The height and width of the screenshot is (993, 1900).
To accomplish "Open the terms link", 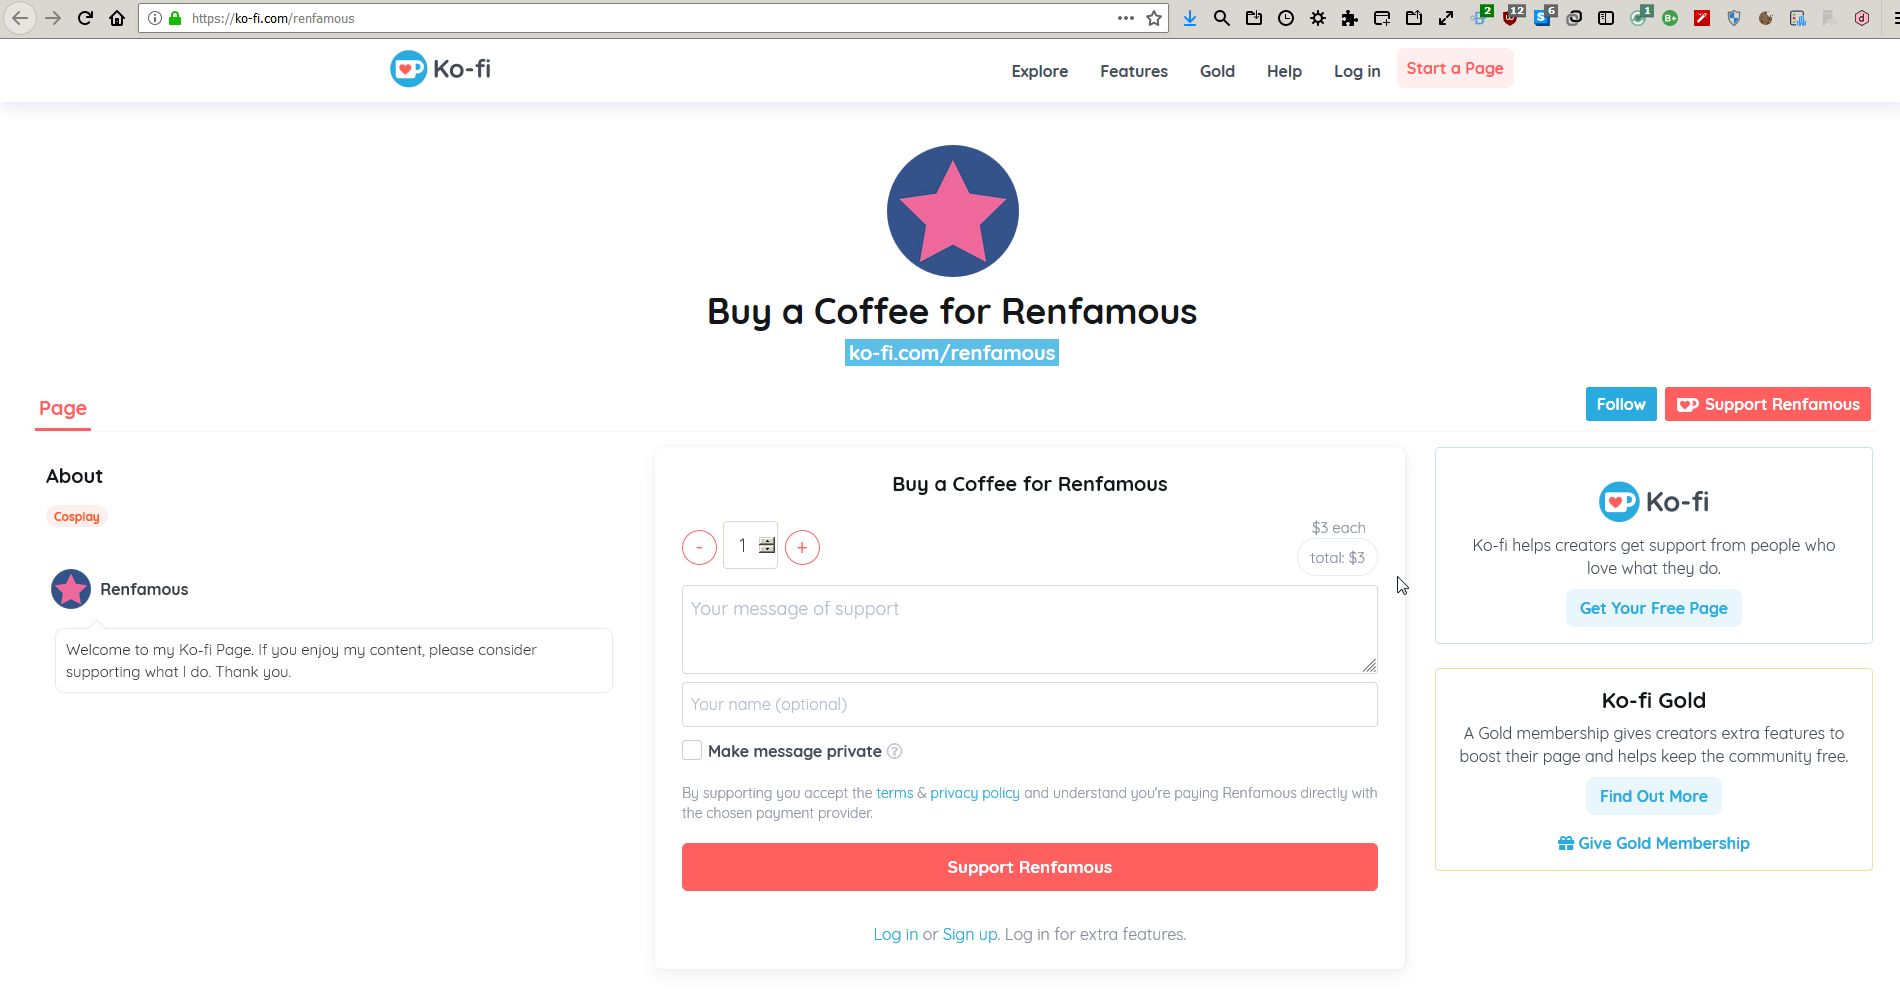I will point(895,793).
